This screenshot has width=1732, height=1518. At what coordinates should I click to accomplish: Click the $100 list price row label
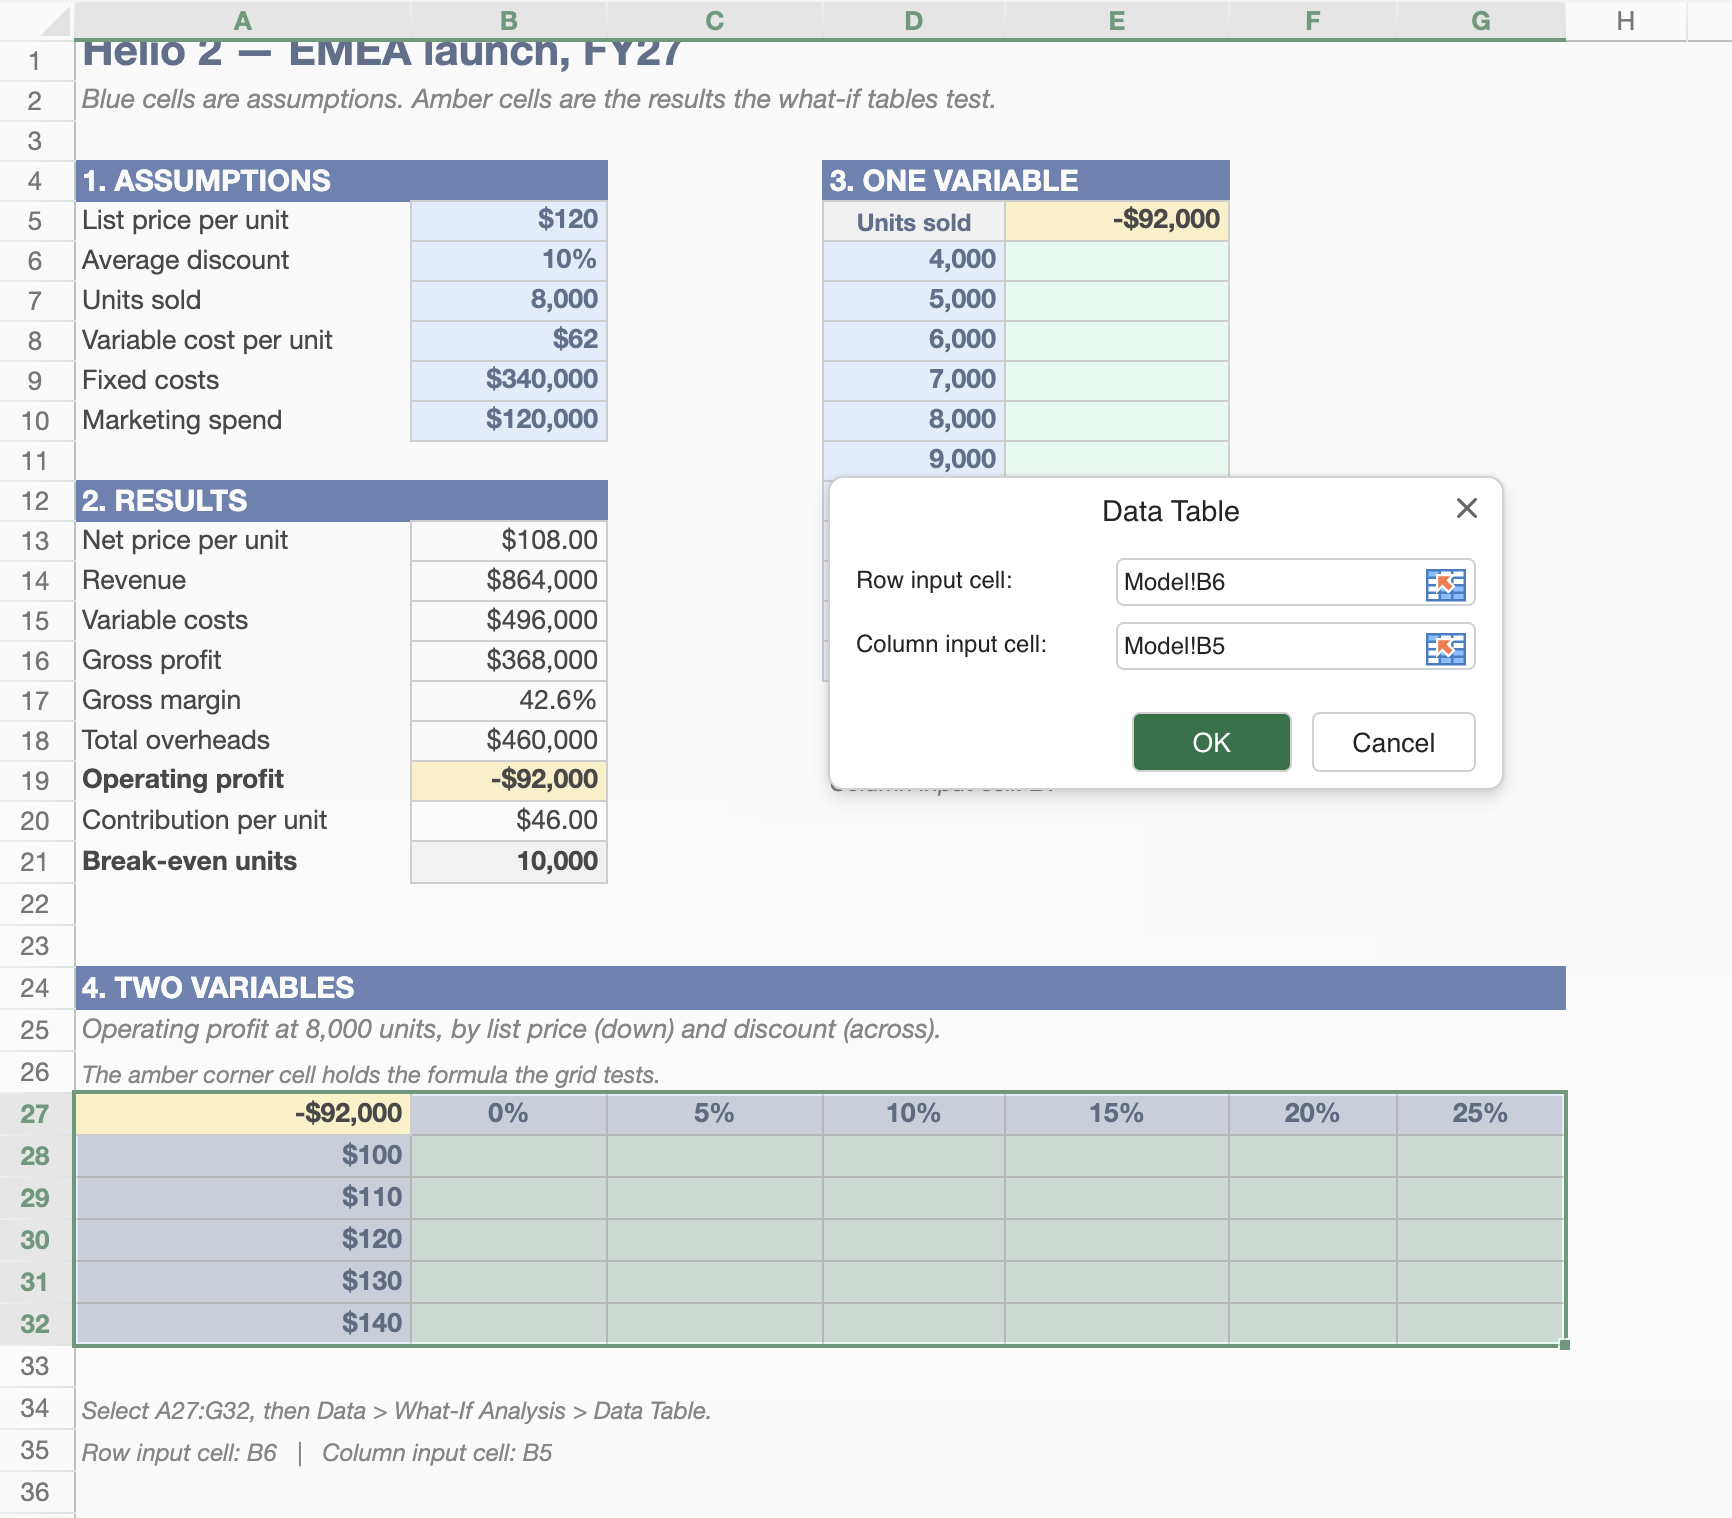click(243, 1156)
